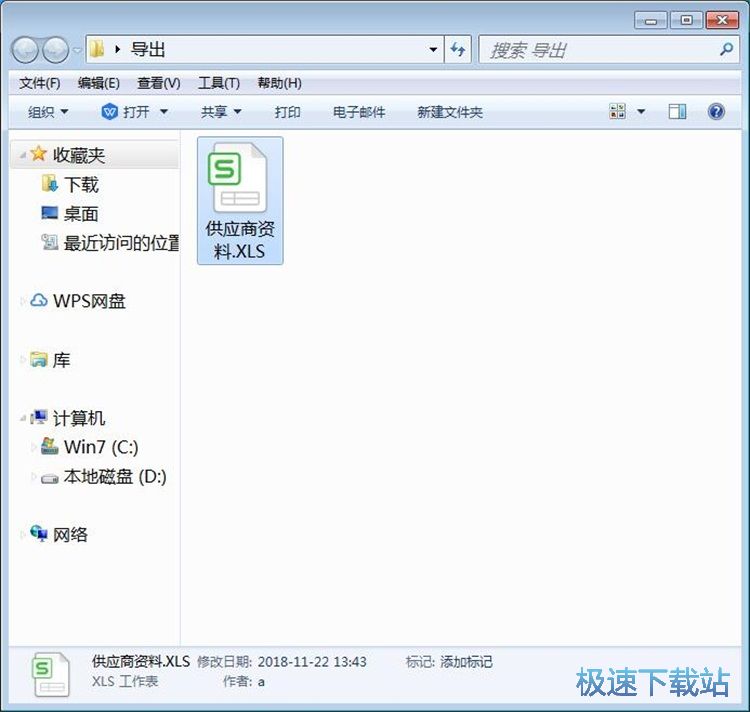Open the 编辑(E) menu

coord(99,83)
